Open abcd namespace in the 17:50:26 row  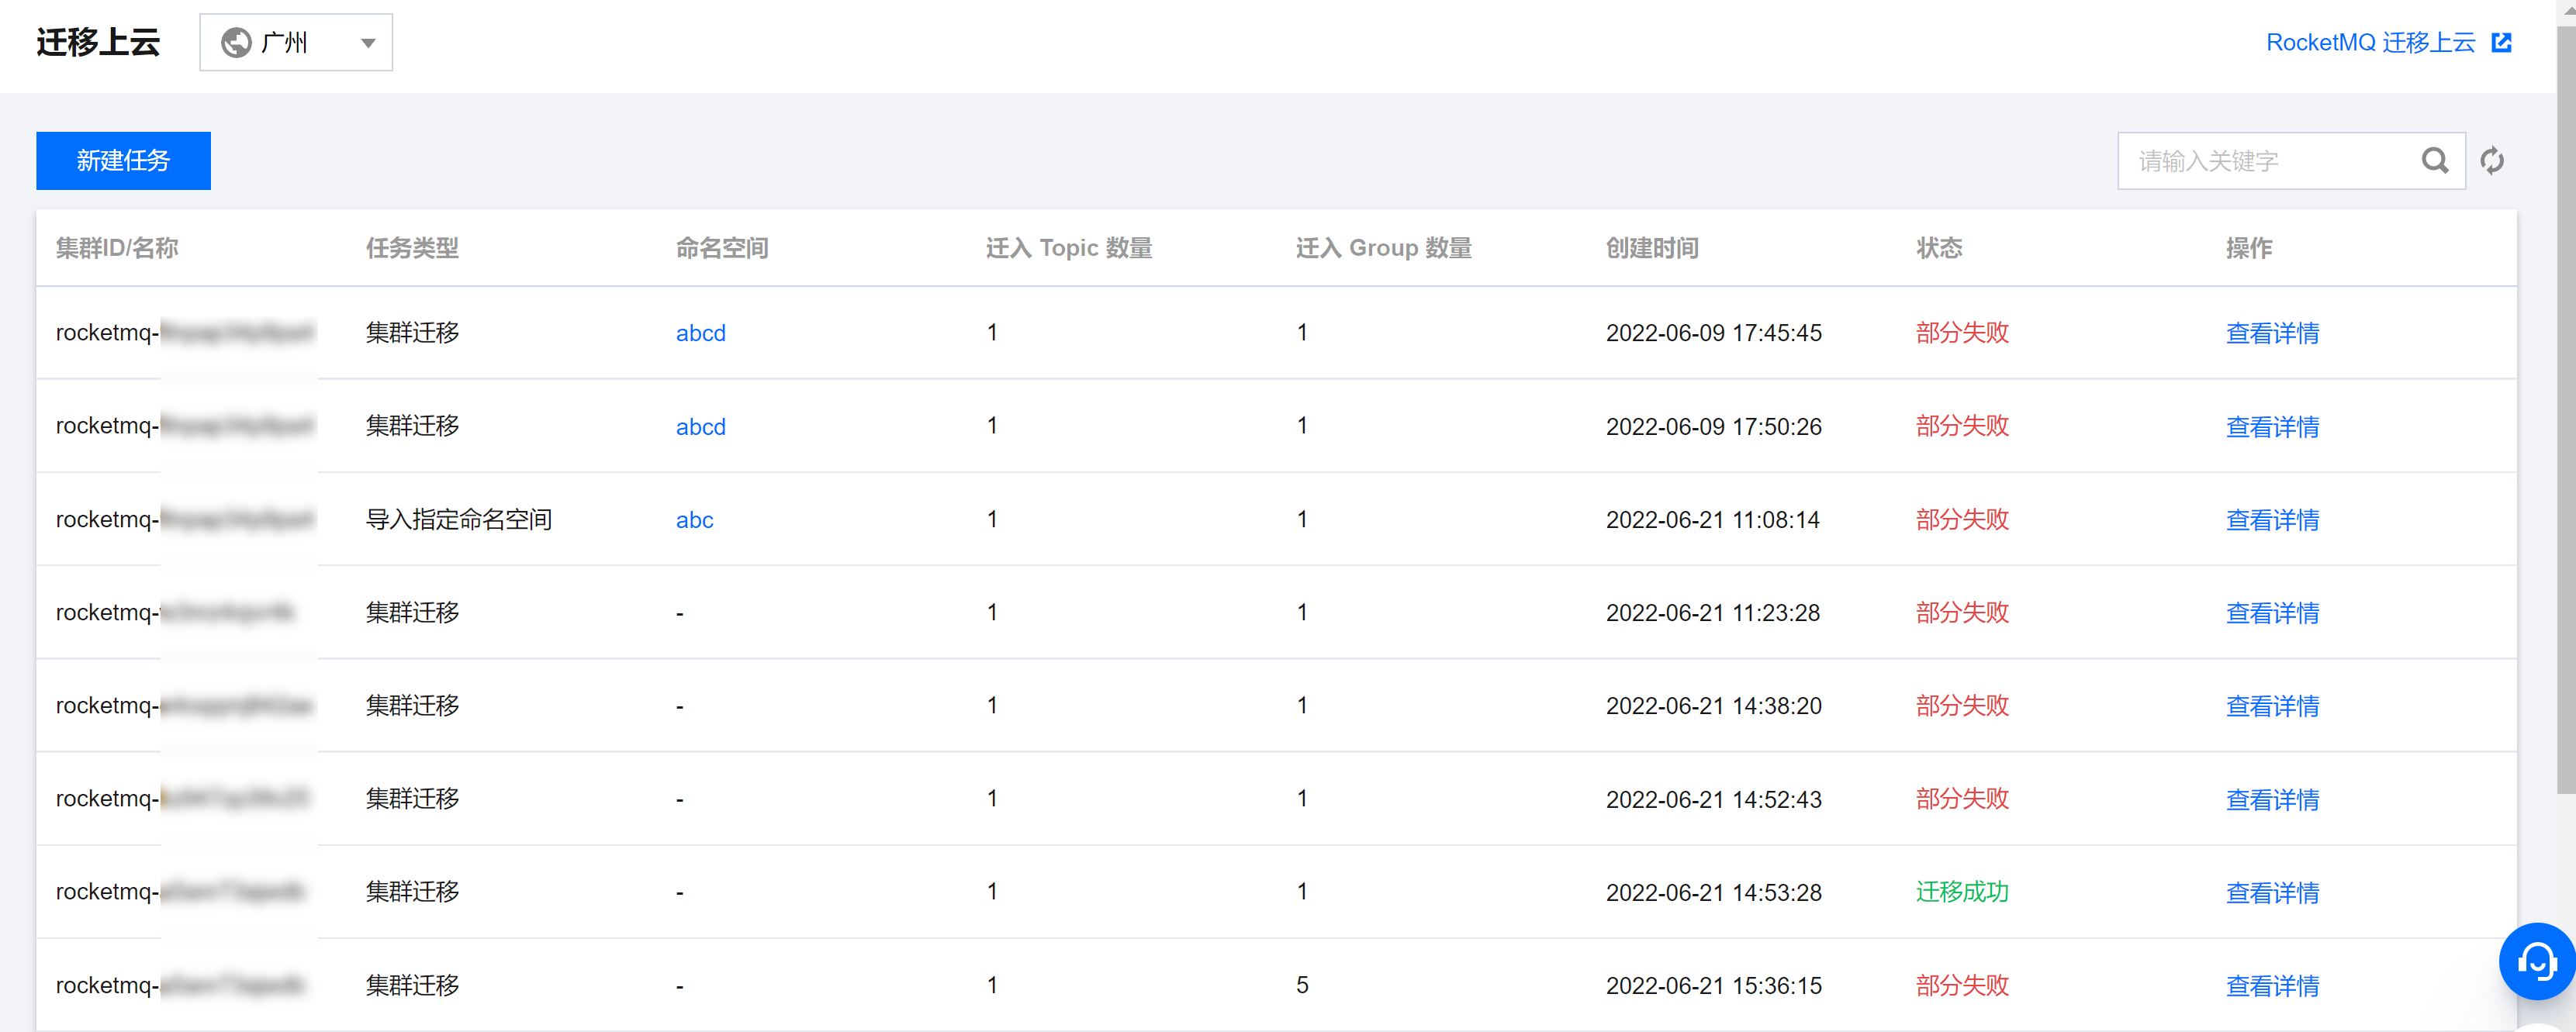700,427
